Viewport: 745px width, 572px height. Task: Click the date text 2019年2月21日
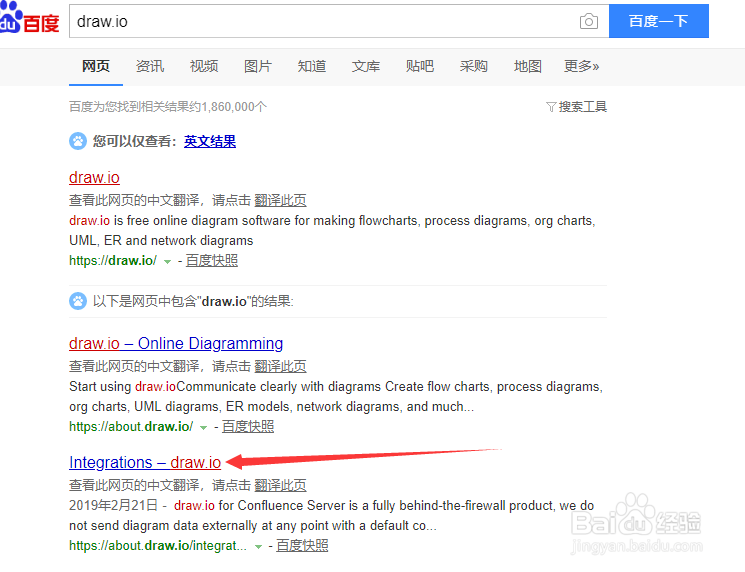[x=113, y=505]
